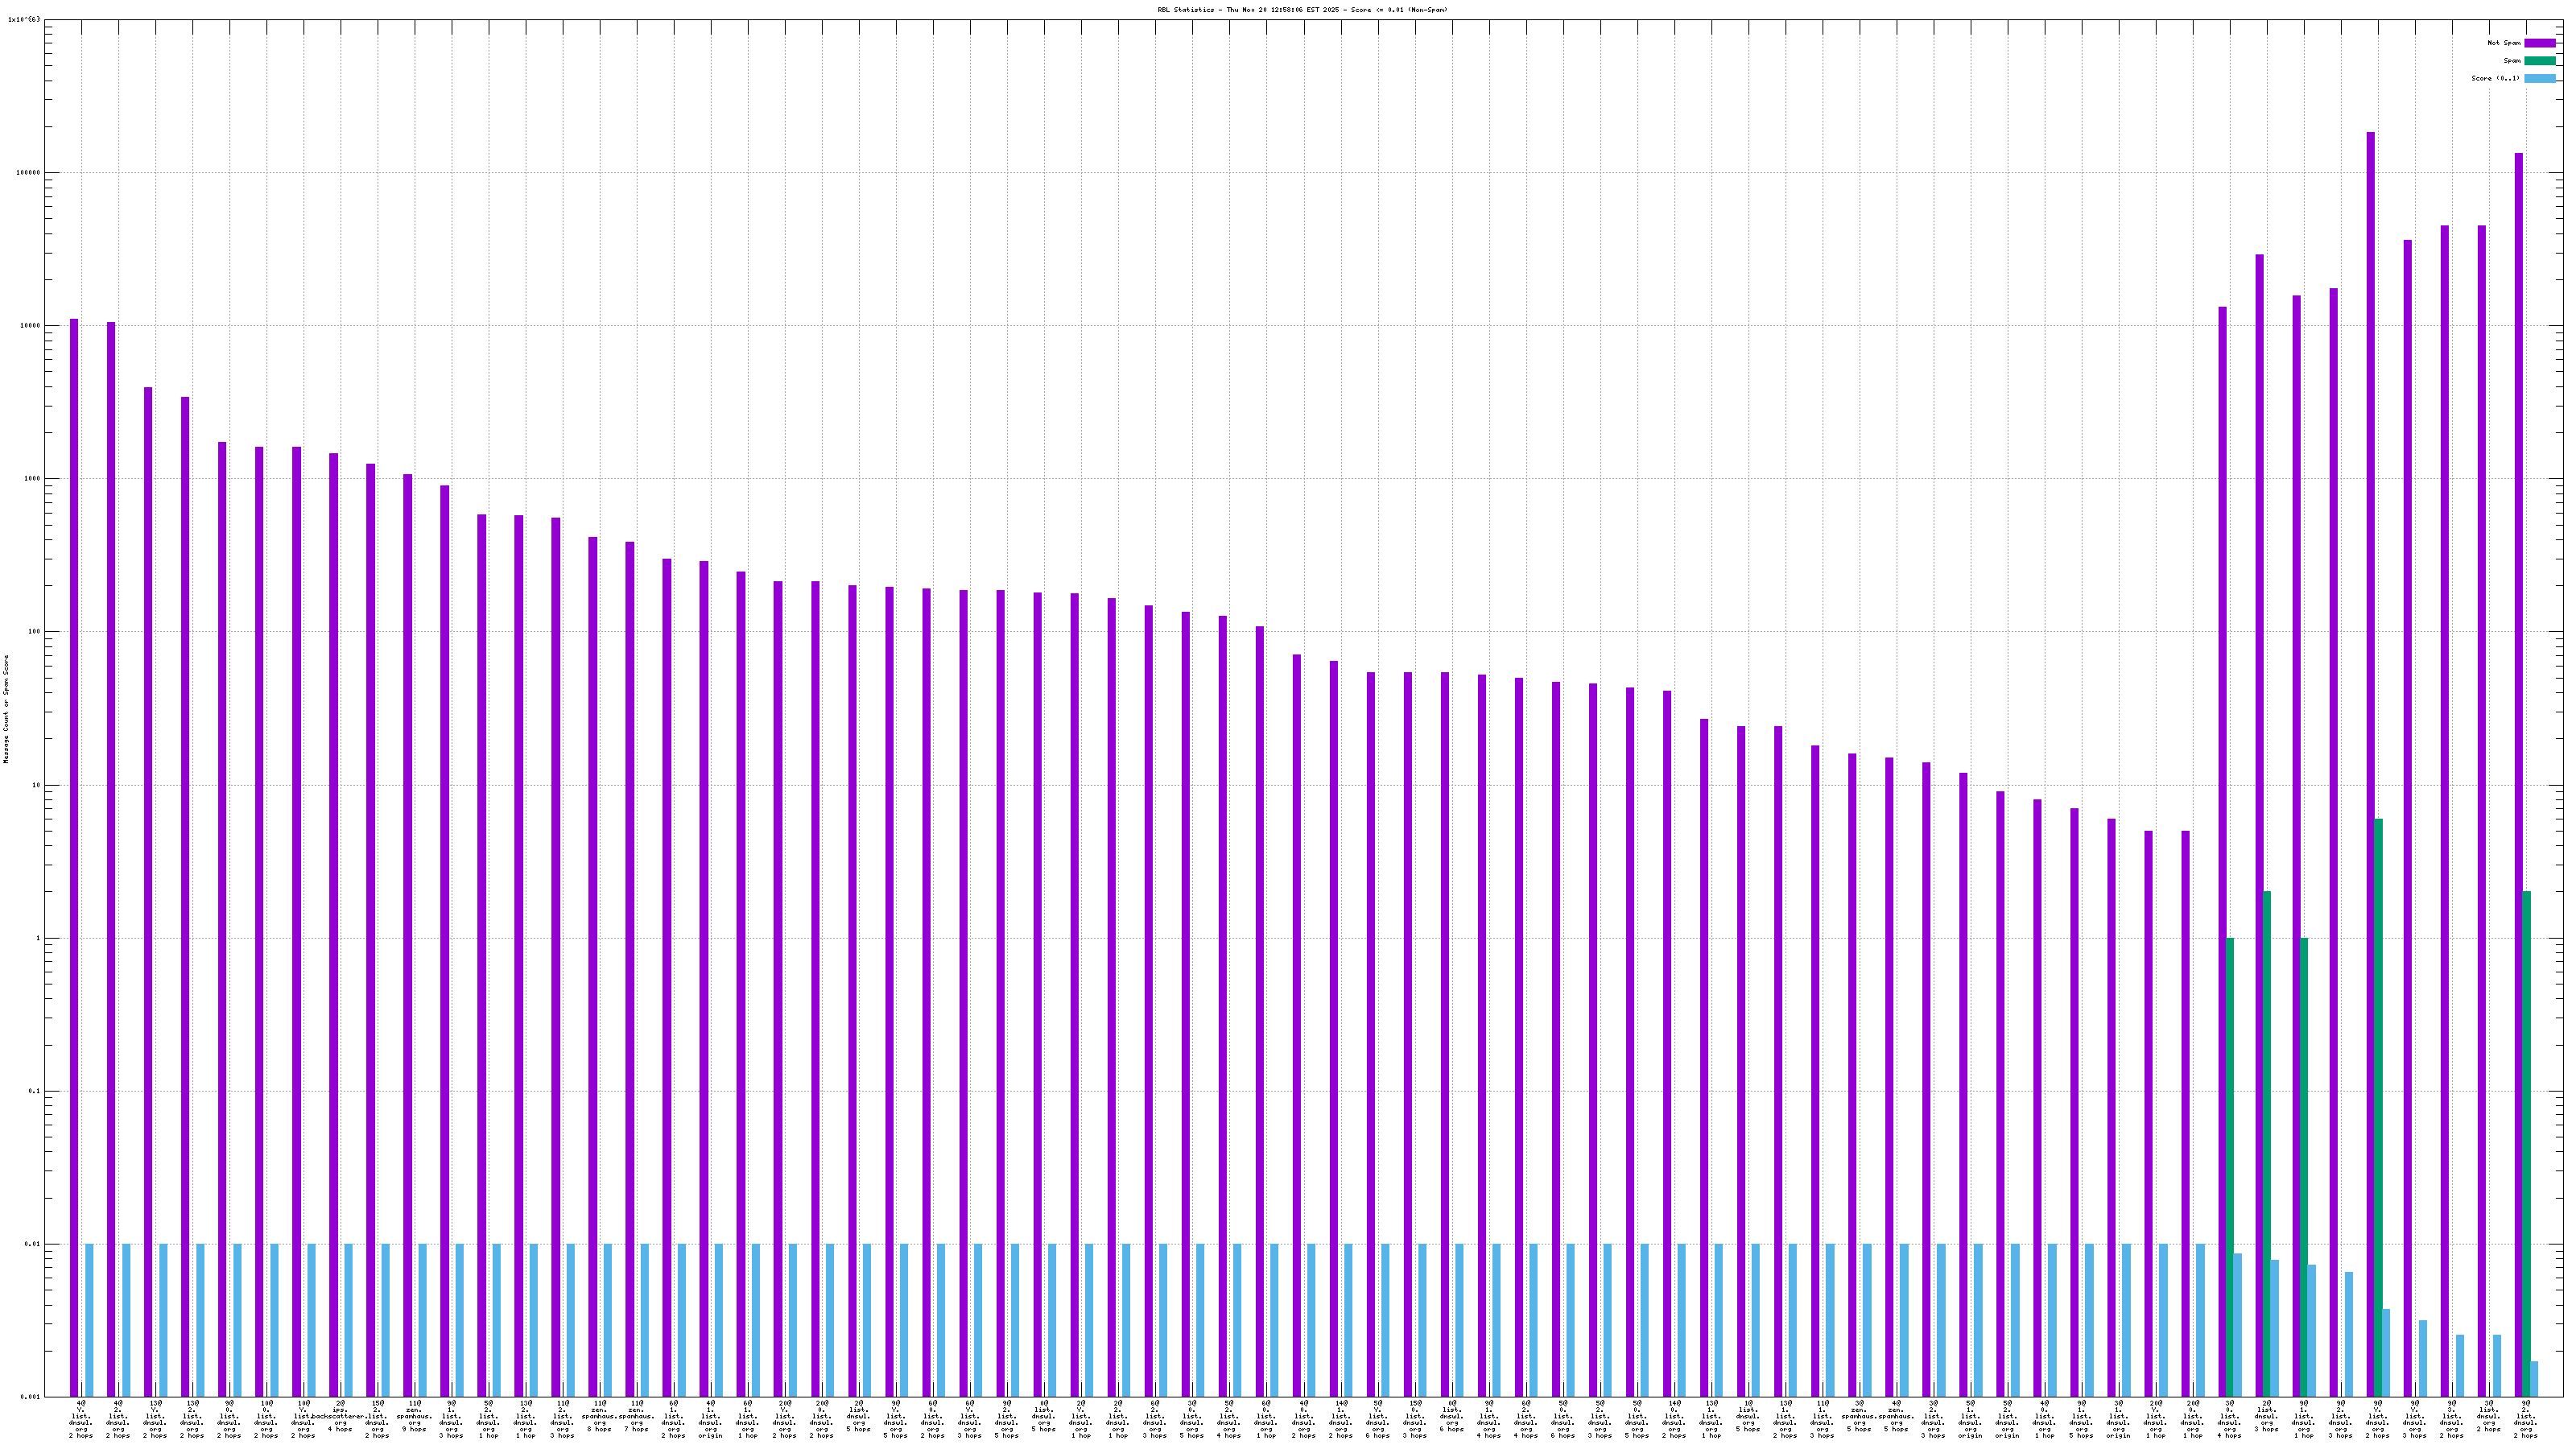The width and height of the screenshot is (2576, 1449).
Task: Click the vertical "Message Count or Spam Score" axis label
Action: pos(6,709)
